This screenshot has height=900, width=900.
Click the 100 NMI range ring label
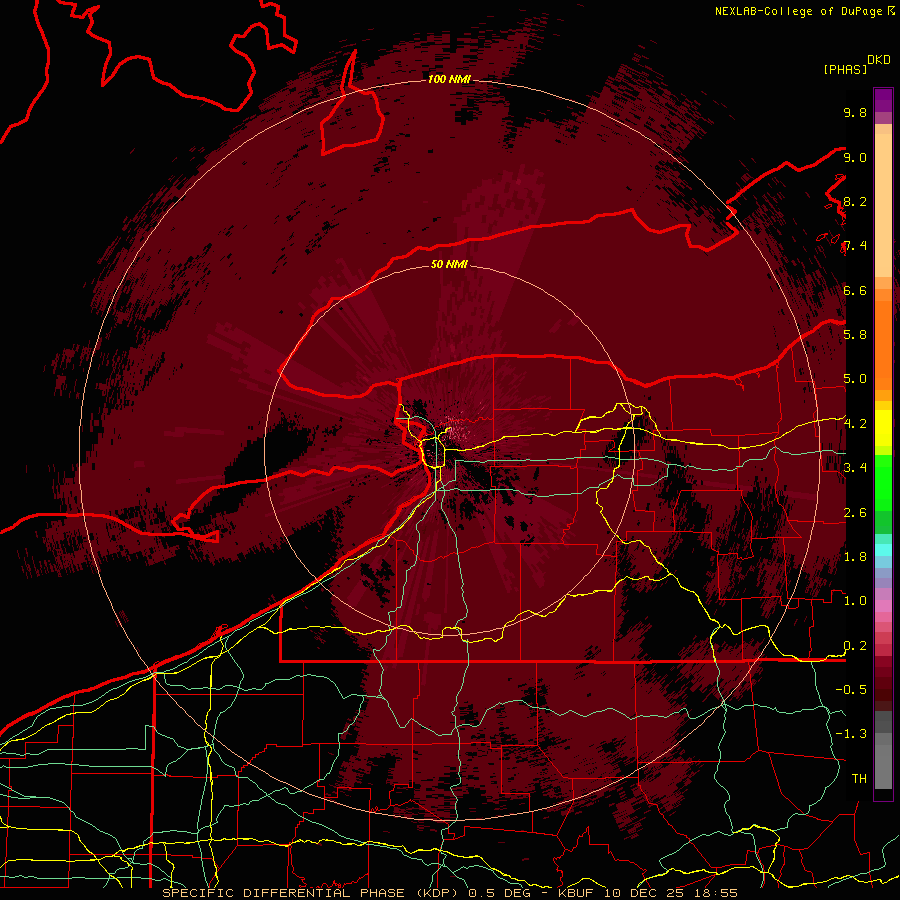pyautogui.click(x=449, y=79)
